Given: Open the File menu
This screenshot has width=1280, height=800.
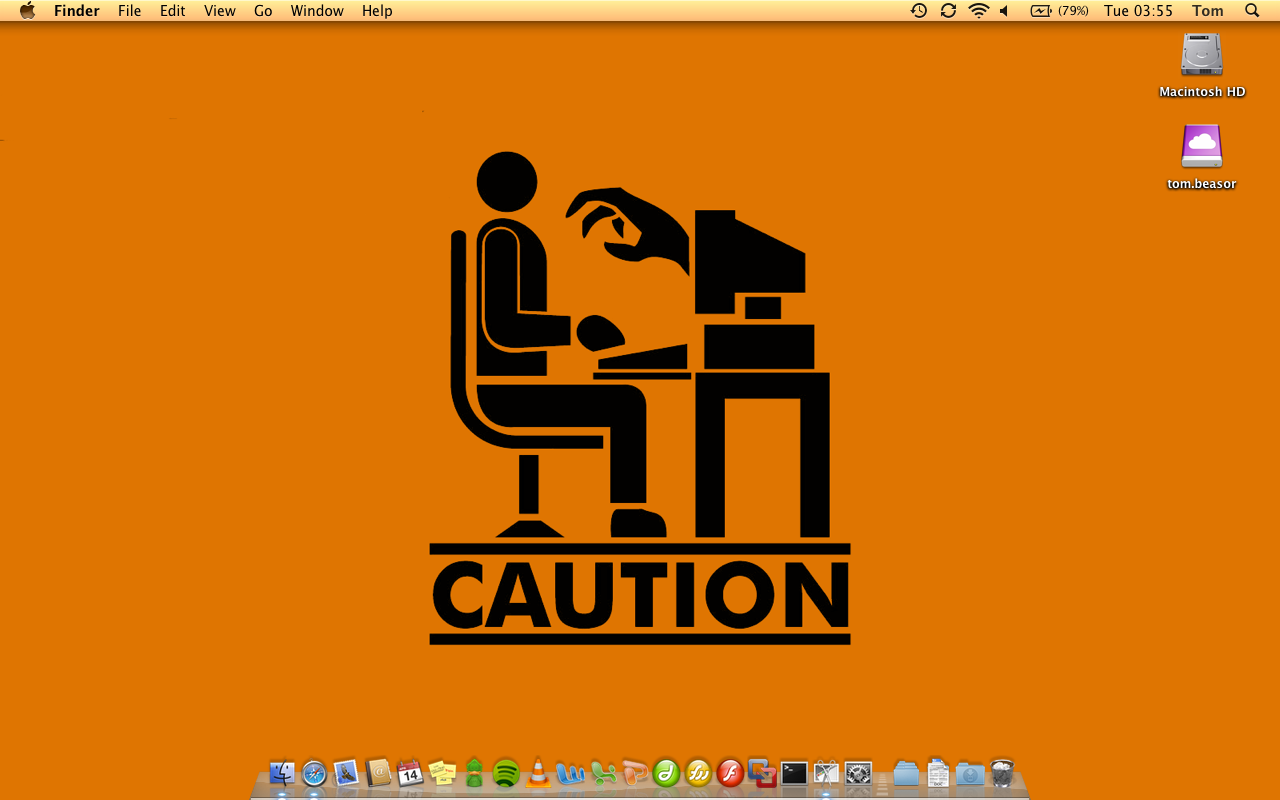Looking at the screenshot, I should (x=130, y=11).
